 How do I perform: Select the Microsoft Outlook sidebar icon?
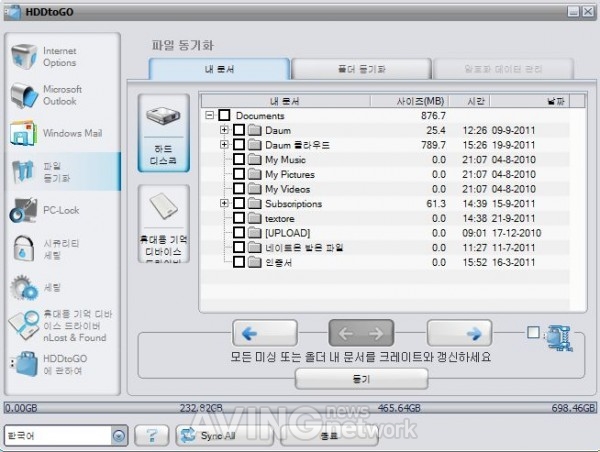tap(24, 95)
